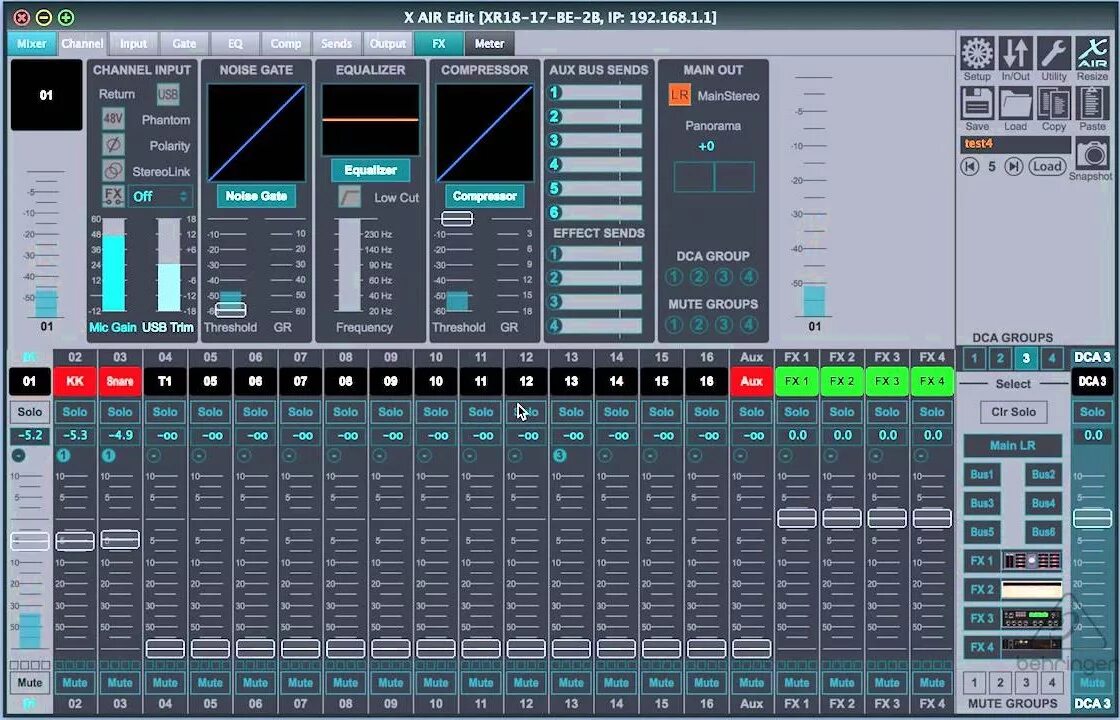1120x720 pixels.
Task: Switch to the Comp tab
Action: pos(286,44)
